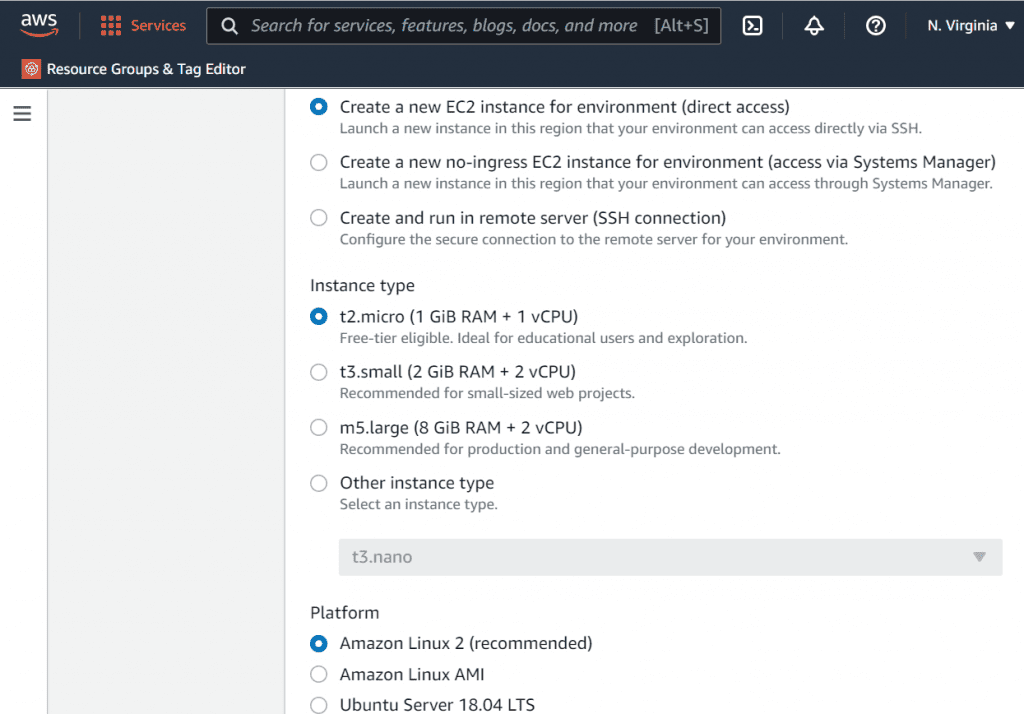Expand the t3.nano instance type dropdown
1024x714 pixels.
[670, 557]
